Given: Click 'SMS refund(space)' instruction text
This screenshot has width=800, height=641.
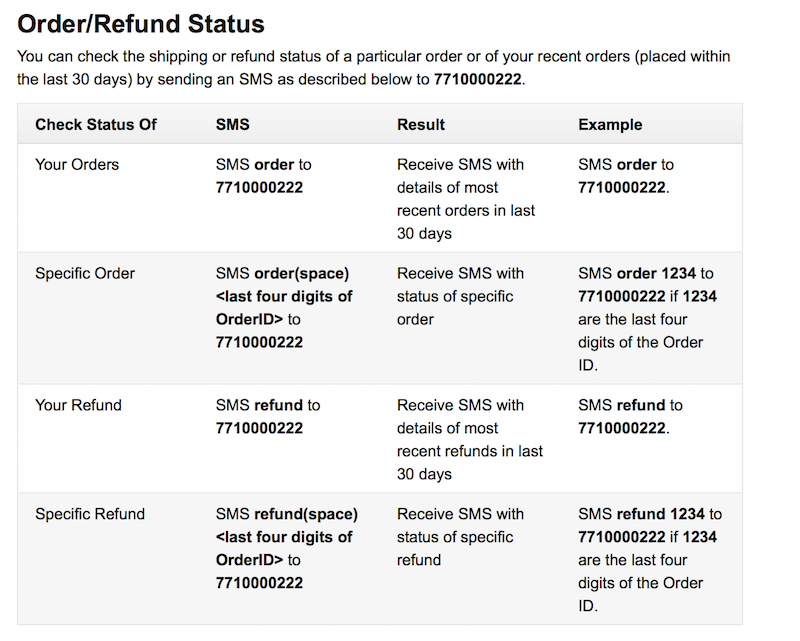Looking at the screenshot, I should pyautogui.click(x=287, y=513).
